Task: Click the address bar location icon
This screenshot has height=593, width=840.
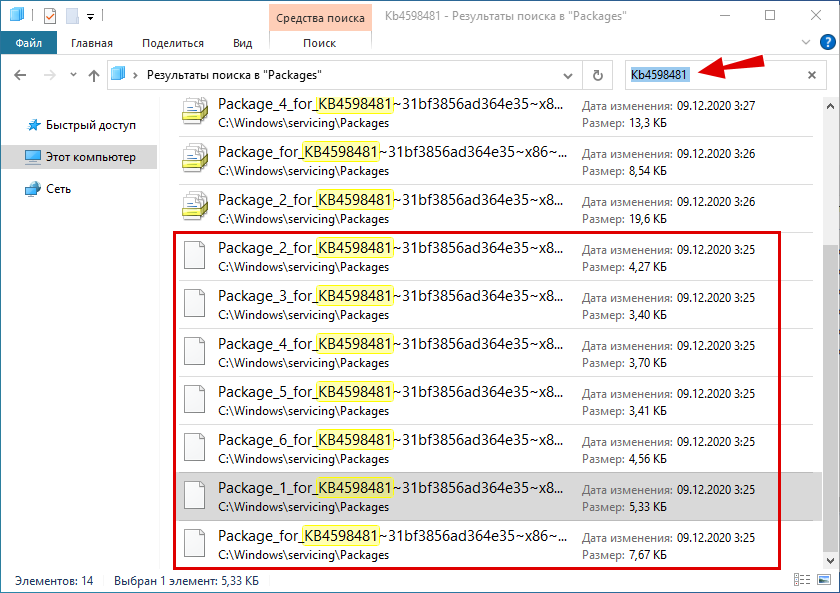Action: pyautogui.click(x=118, y=74)
